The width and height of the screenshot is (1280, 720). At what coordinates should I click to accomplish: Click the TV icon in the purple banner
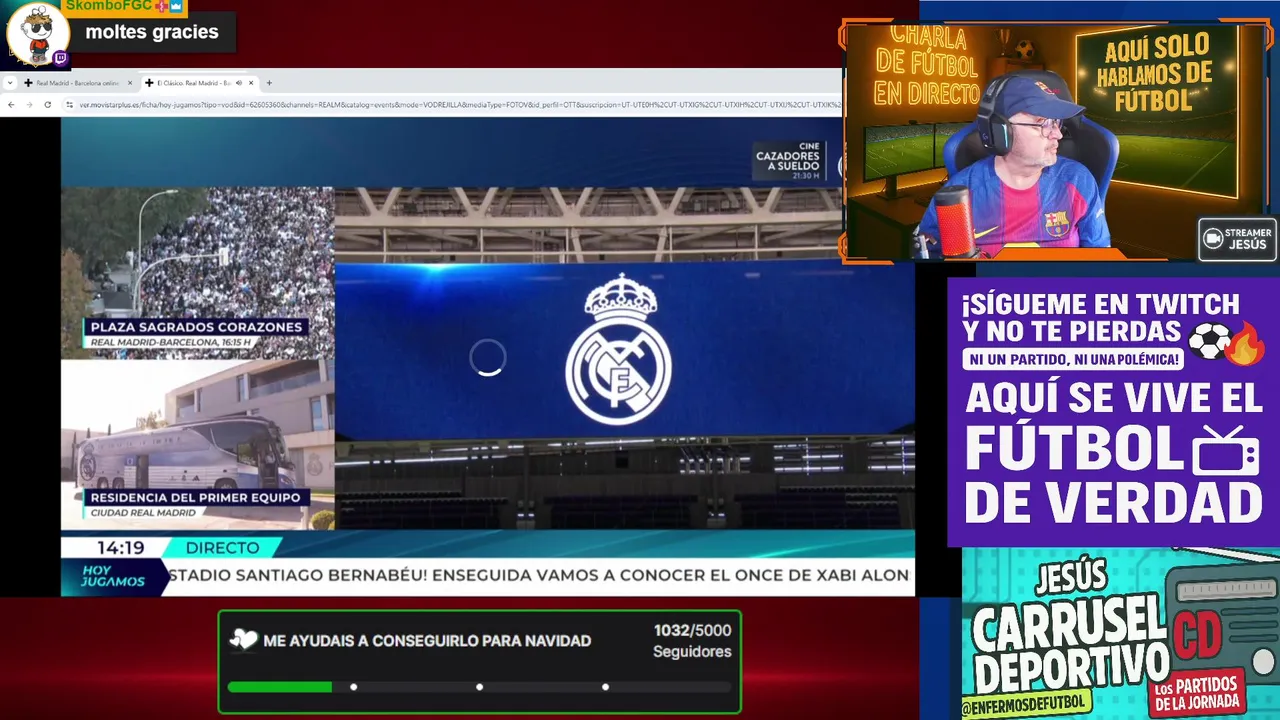(x=1225, y=452)
